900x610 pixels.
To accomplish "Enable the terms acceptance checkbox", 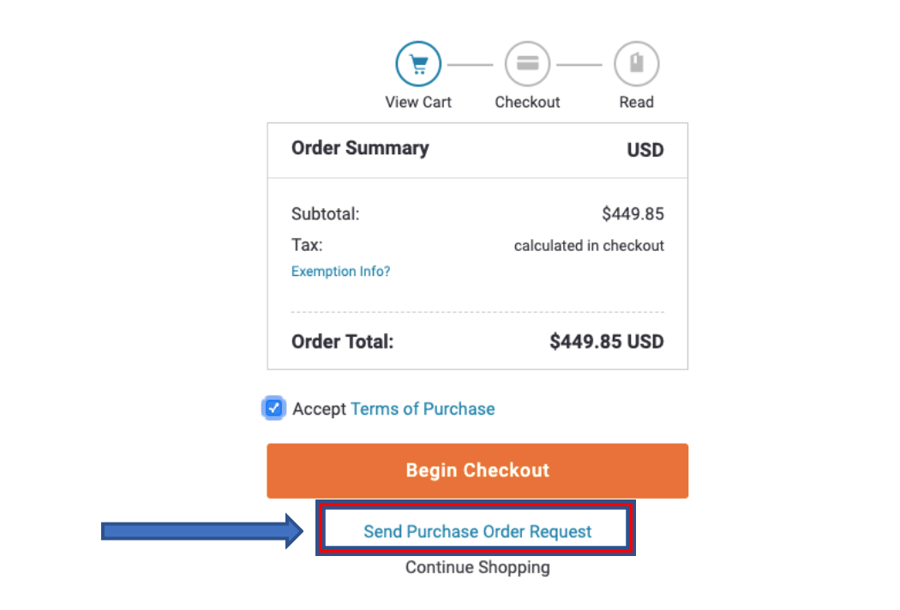I will tap(273, 408).
